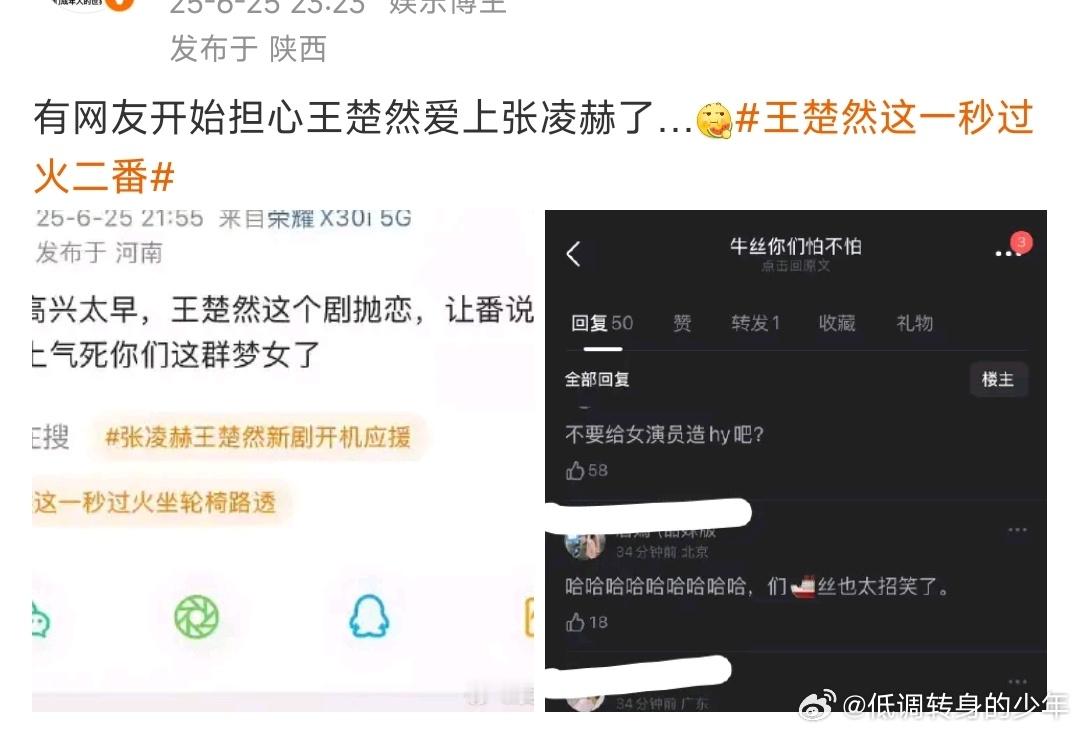
Task: Open the 这一秒过火坐轮椅路透 trending tag
Action: [155, 503]
